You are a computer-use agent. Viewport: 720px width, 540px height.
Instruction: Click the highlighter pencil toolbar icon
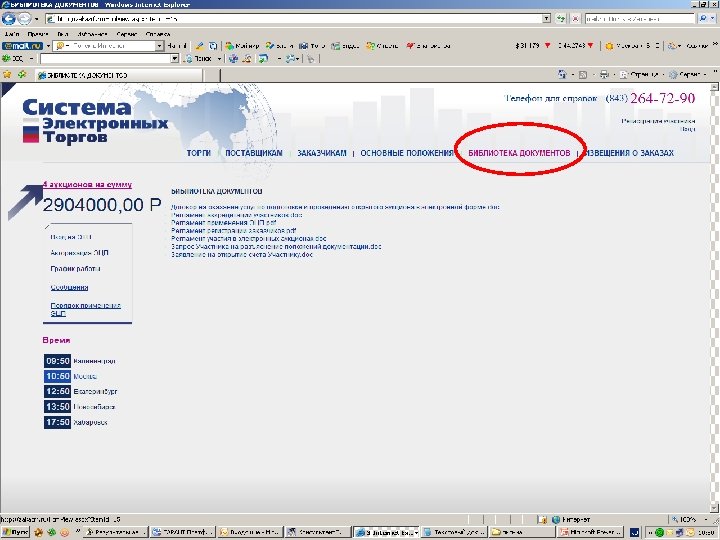[199, 46]
